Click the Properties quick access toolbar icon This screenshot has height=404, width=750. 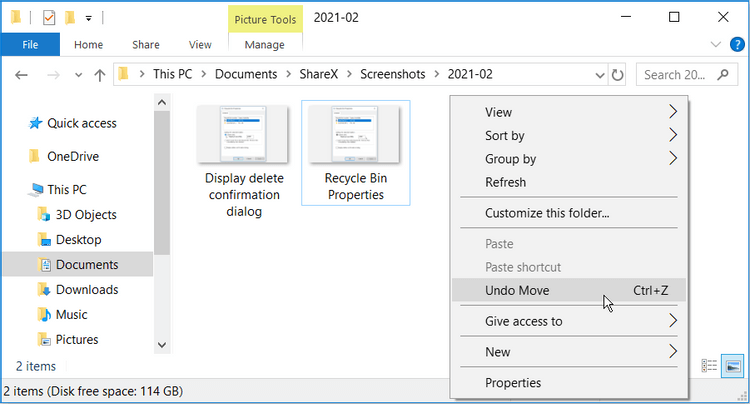click(49, 18)
